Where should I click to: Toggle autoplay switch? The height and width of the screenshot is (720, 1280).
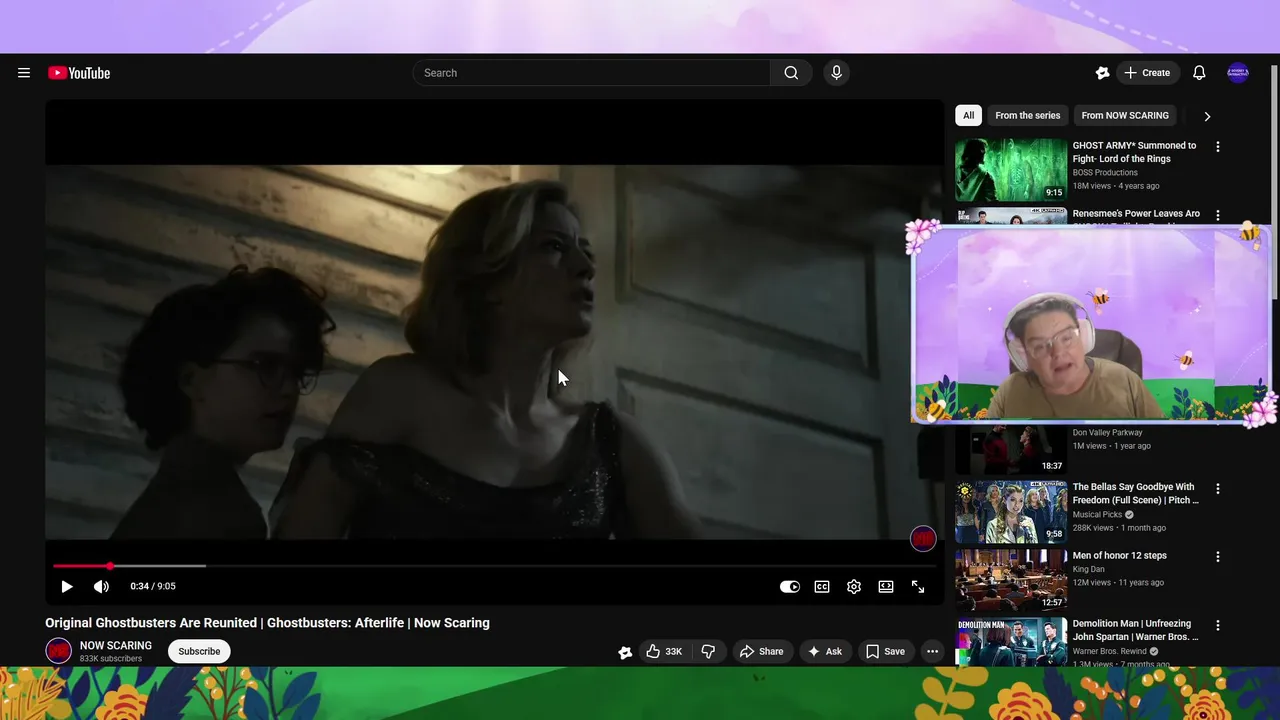790,587
